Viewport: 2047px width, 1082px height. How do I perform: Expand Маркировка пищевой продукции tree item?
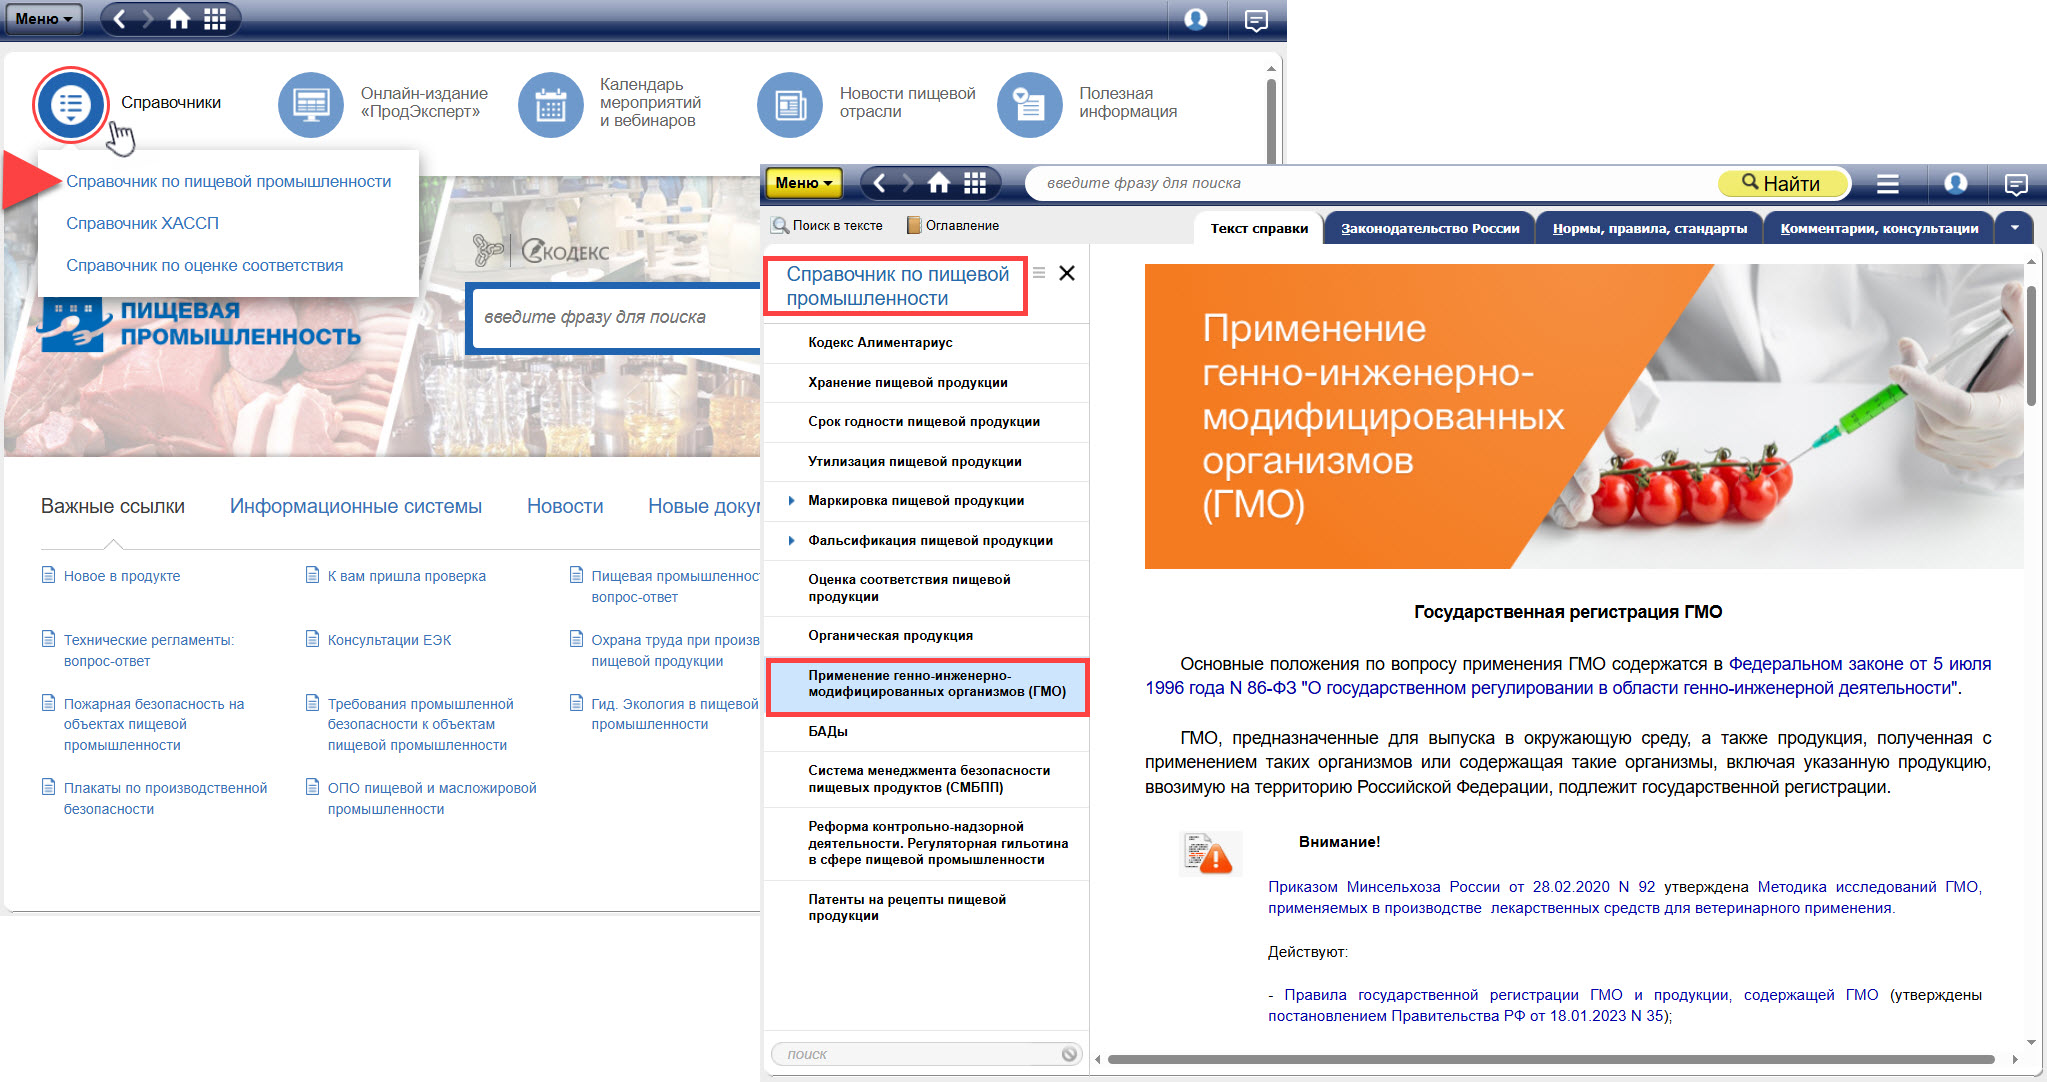point(791,501)
